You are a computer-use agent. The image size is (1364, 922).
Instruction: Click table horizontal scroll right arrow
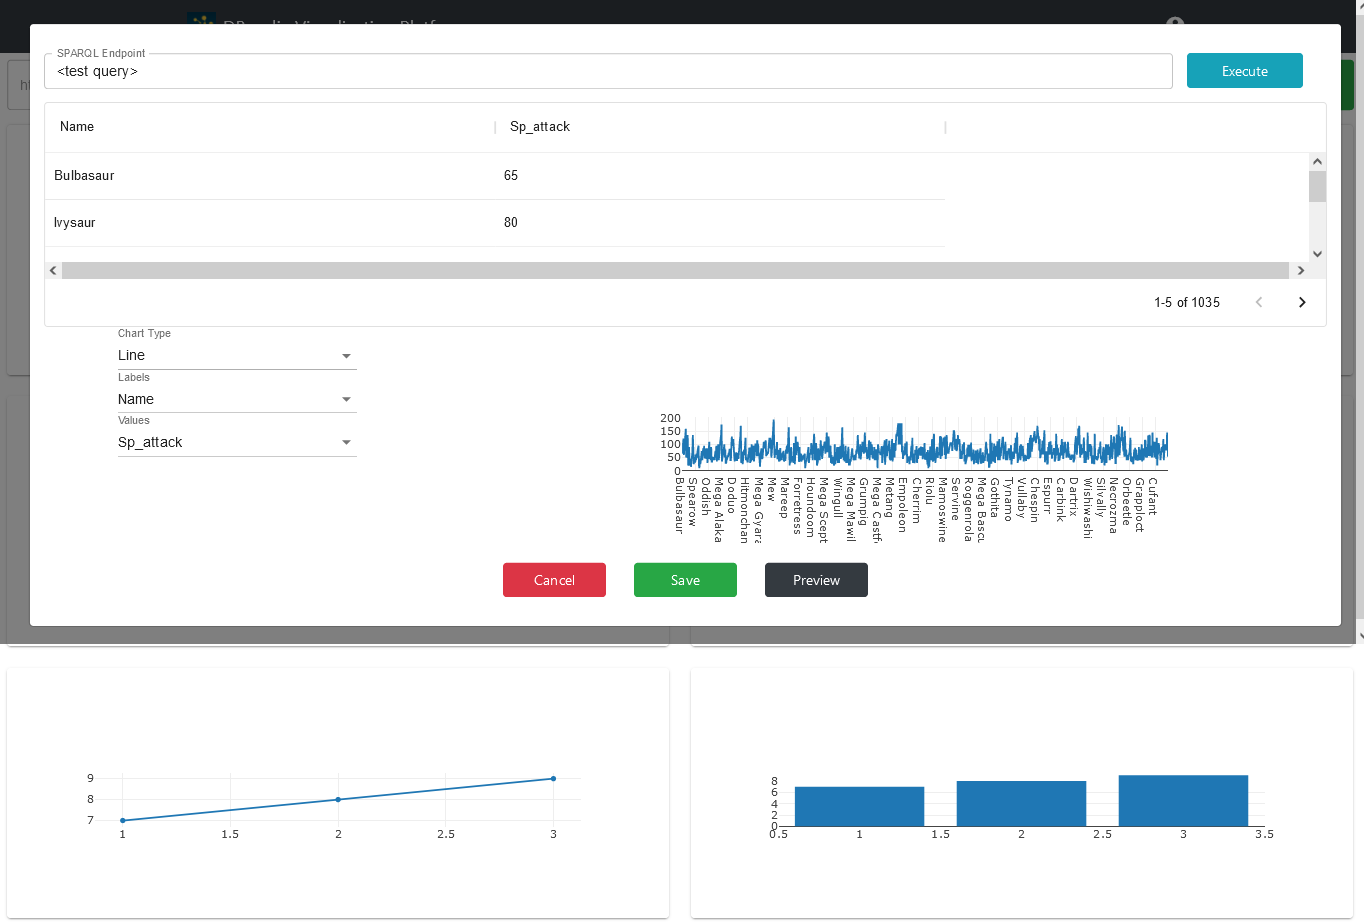1300,271
